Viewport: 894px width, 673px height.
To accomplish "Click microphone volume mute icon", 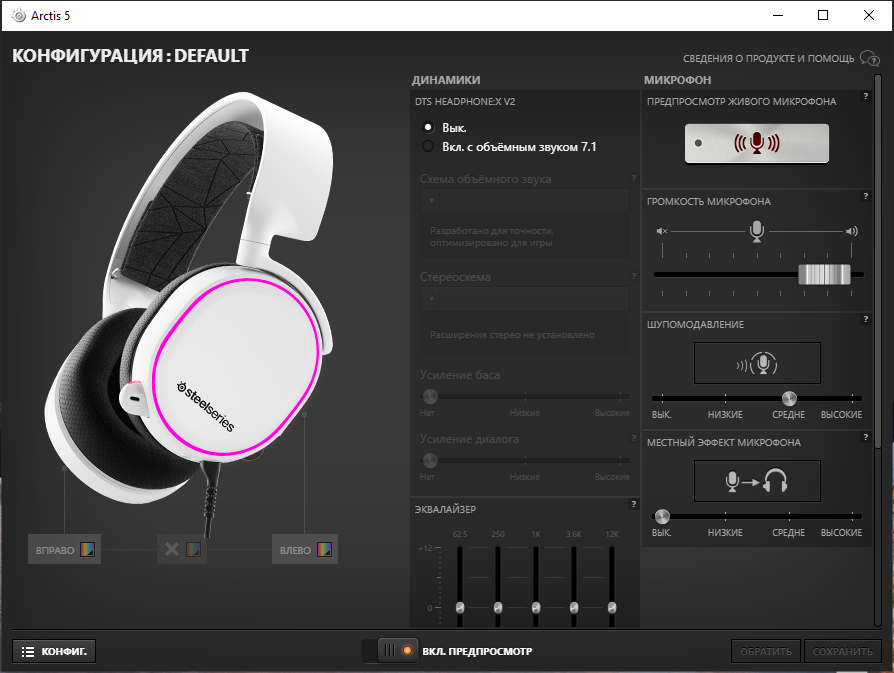I will [x=661, y=231].
